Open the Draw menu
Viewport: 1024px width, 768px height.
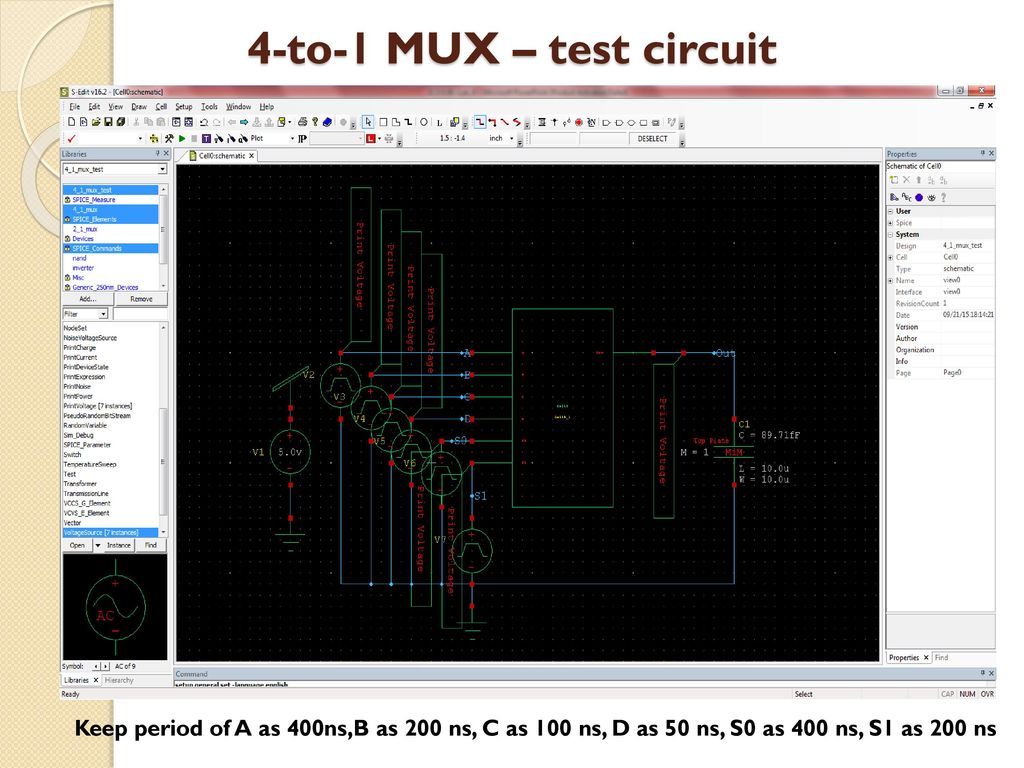coord(138,106)
